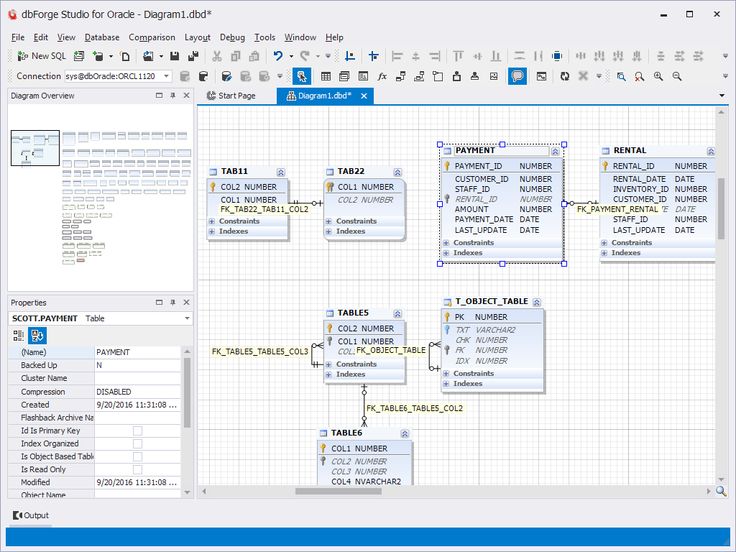Enable the Is Read Only checkbox

pyautogui.click(x=138, y=469)
